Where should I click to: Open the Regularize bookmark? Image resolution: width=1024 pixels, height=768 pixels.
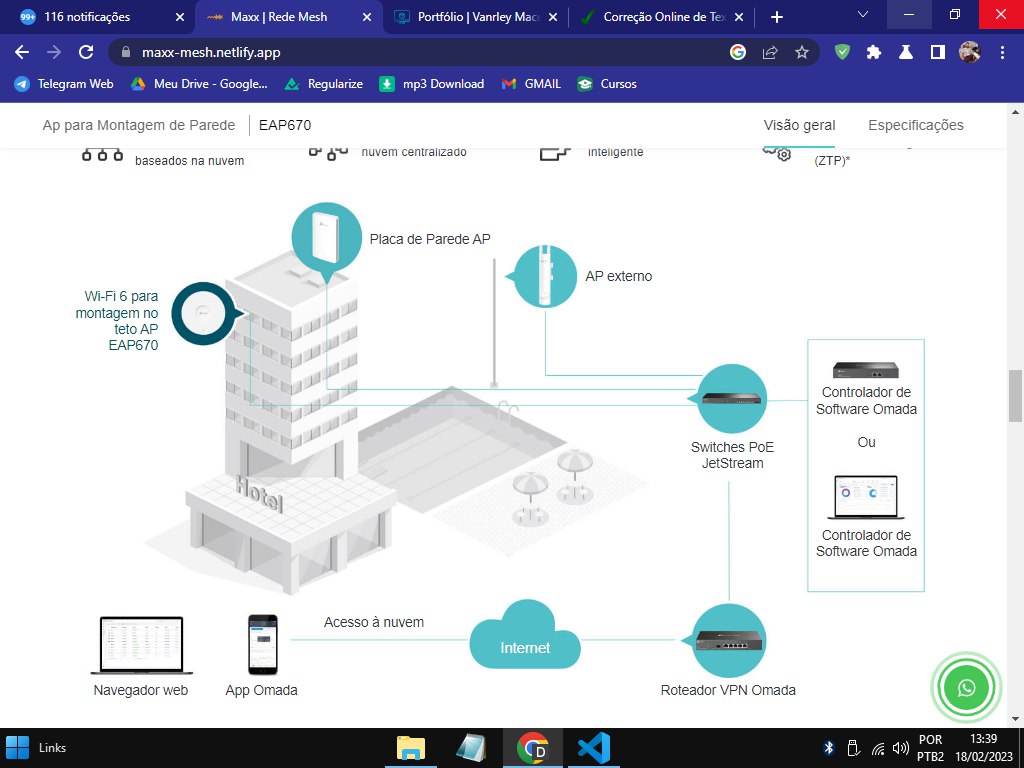324,84
